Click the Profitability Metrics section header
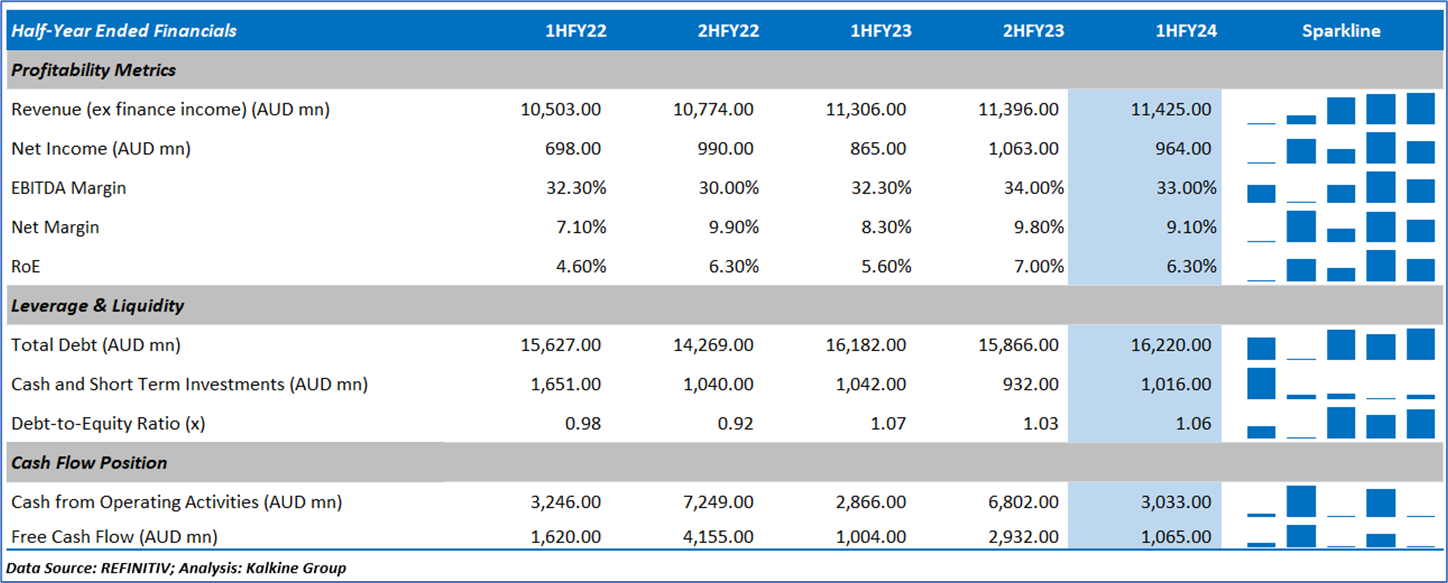The height and width of the screenshot is (583, 1448). click(94, 70)
